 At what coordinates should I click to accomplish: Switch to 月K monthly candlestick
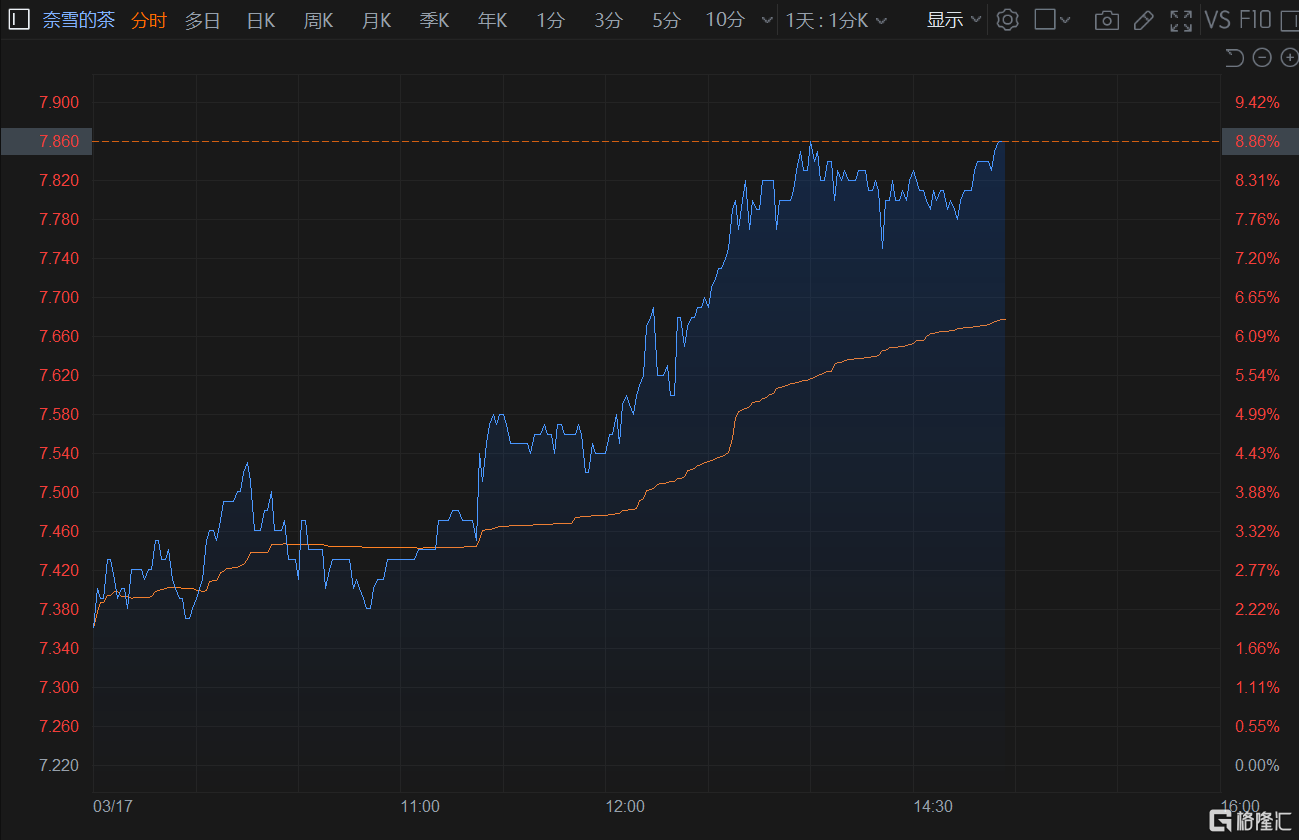click(x=376, y=20)
